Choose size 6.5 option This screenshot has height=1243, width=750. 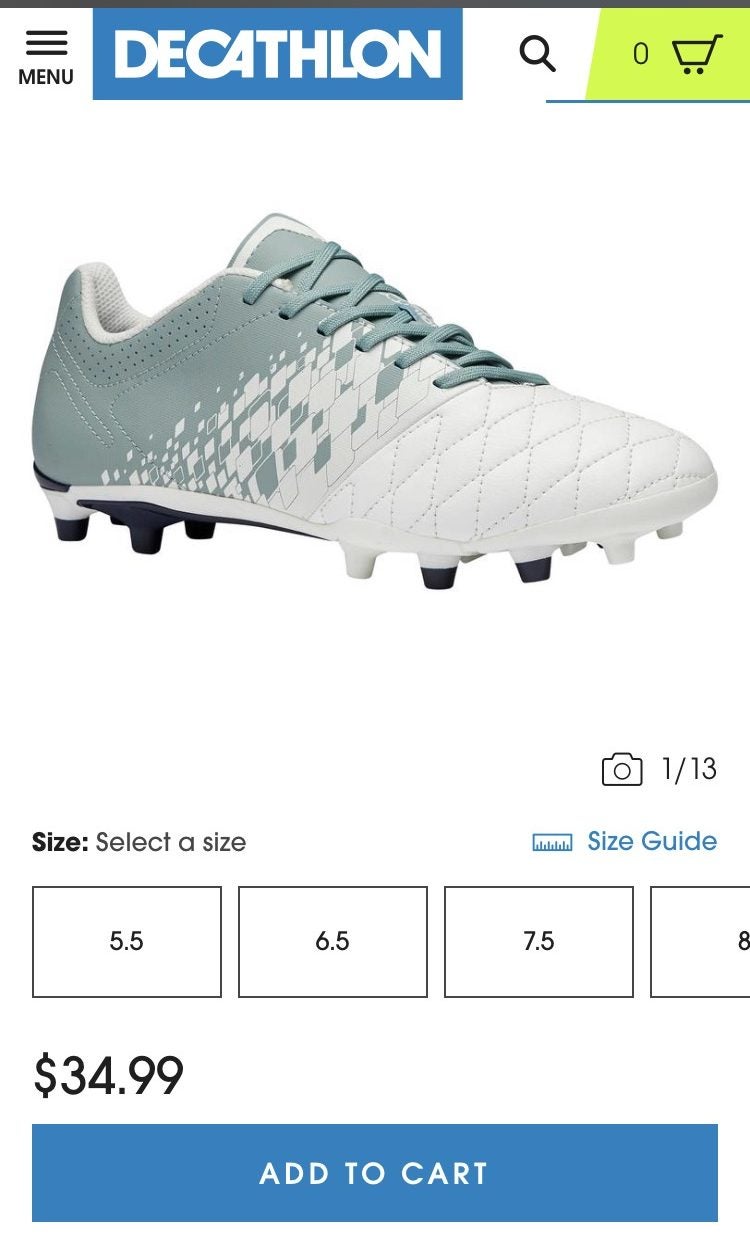pyautogui.click(x=333, y=942)
